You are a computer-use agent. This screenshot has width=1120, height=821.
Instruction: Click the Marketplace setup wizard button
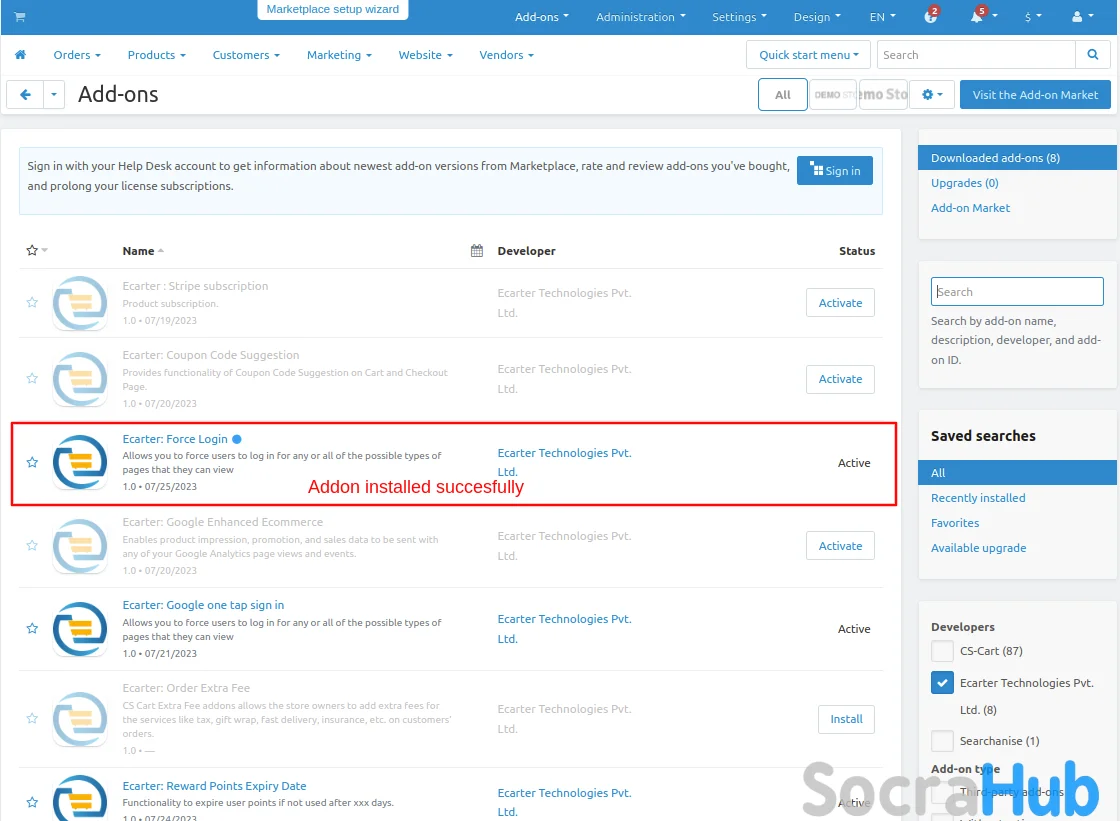click(x=333, y=9)
